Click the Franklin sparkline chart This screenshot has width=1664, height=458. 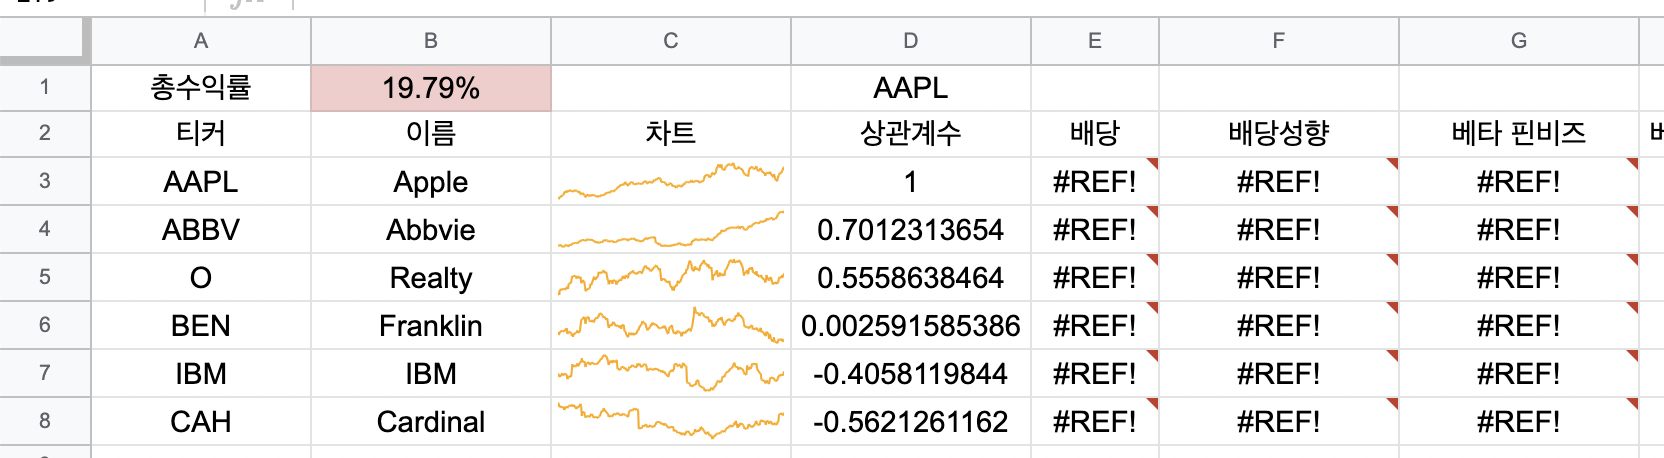coord(671,325)
